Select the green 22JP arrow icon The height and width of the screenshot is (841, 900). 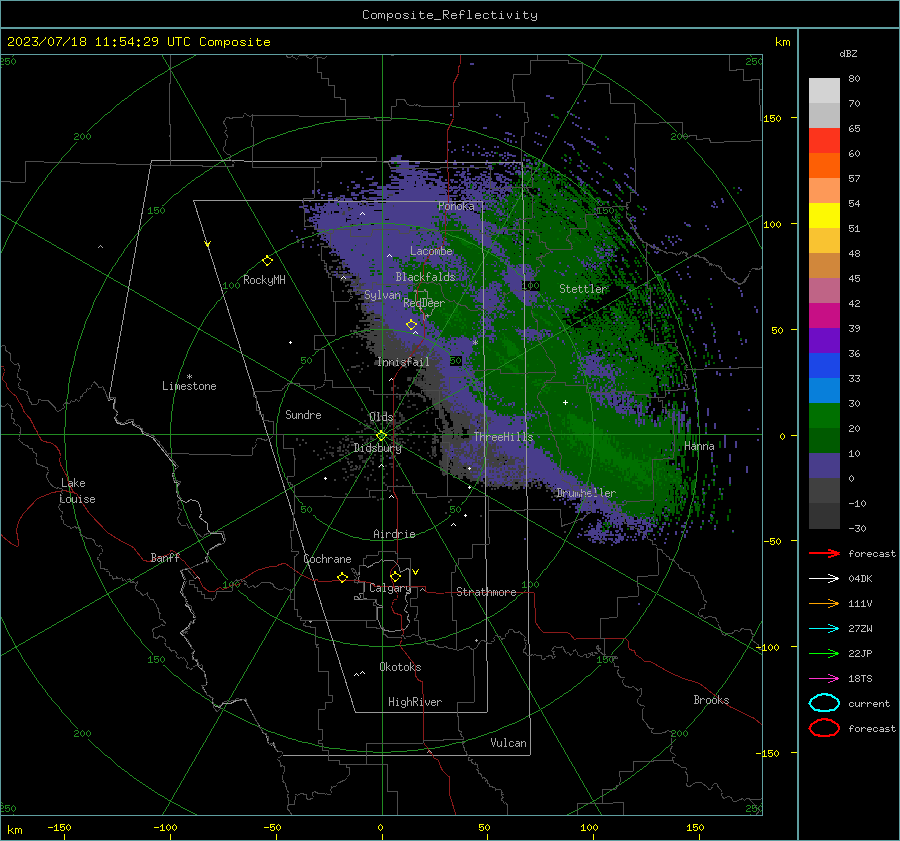click(824, 653)
